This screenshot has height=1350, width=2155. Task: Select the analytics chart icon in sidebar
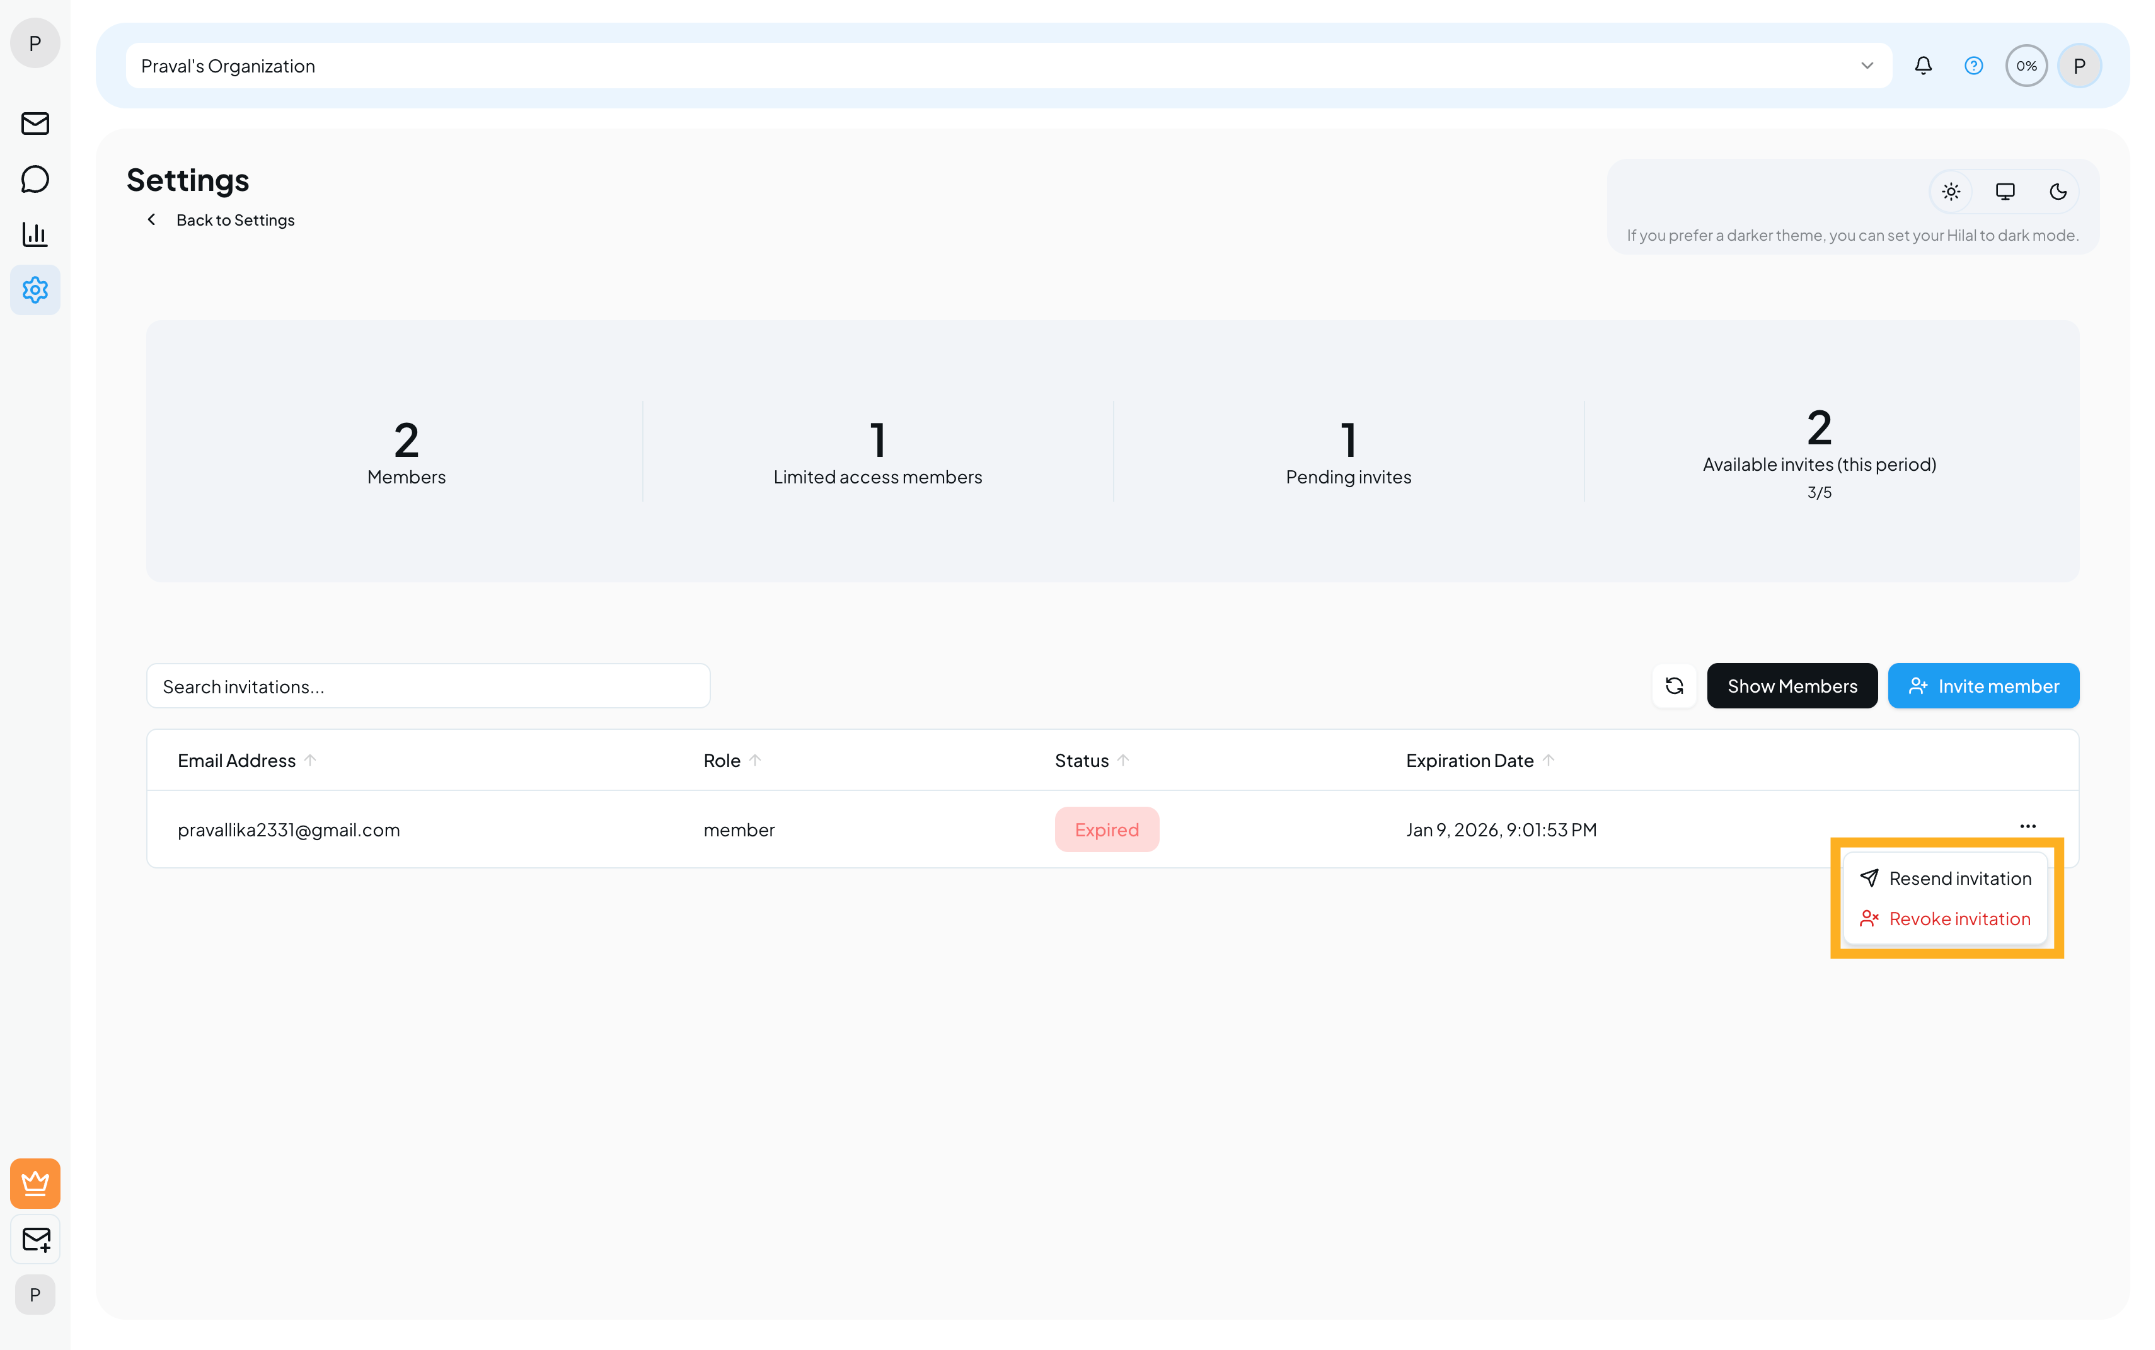35,234
